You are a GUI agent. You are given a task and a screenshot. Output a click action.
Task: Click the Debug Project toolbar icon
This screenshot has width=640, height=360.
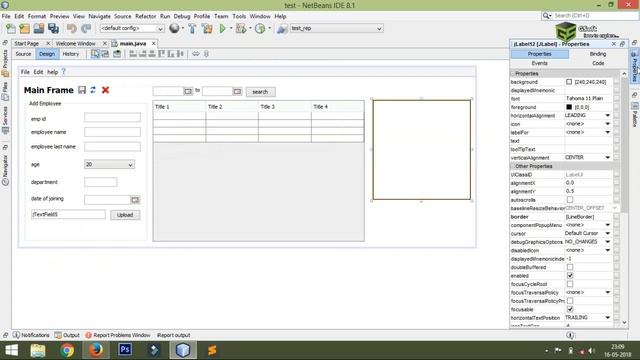241,29
